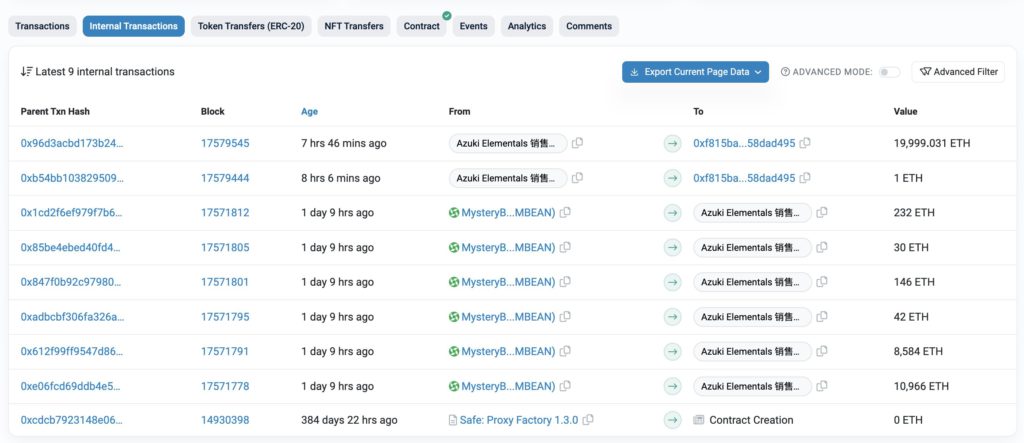Copy Azuki Elementals address in 146 ETH row
Image resolution: width=1024 pixels, height=443 pixels.
point(822,282)
